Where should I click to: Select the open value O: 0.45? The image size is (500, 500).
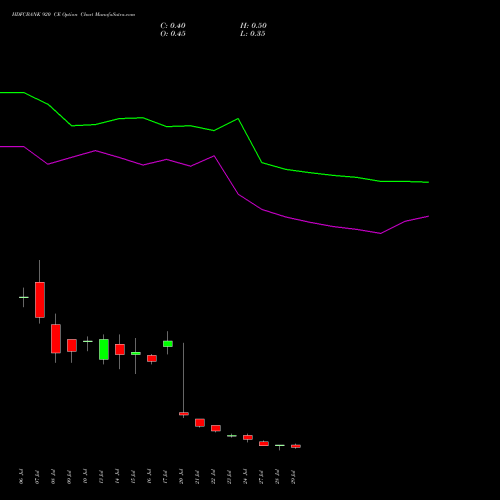(x=173, y=34)
